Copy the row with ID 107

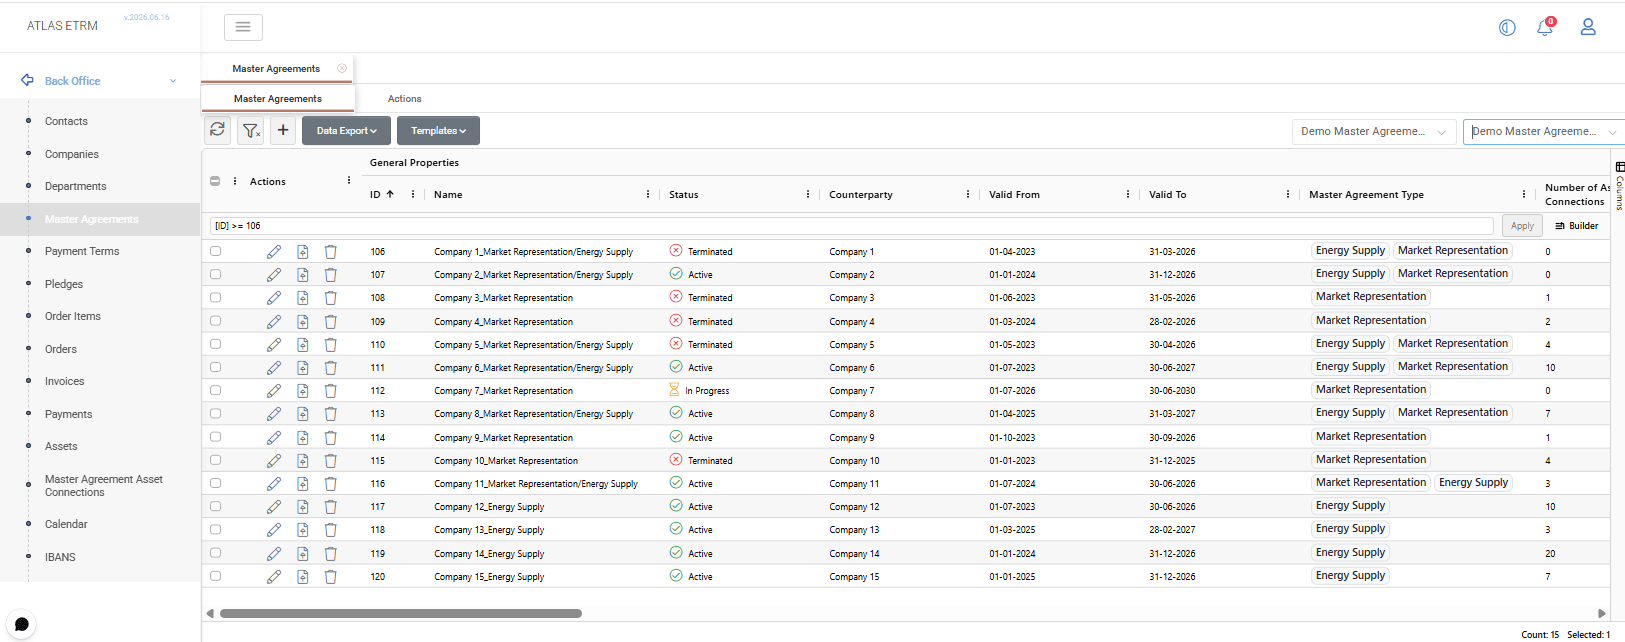(x=303, y=275)
